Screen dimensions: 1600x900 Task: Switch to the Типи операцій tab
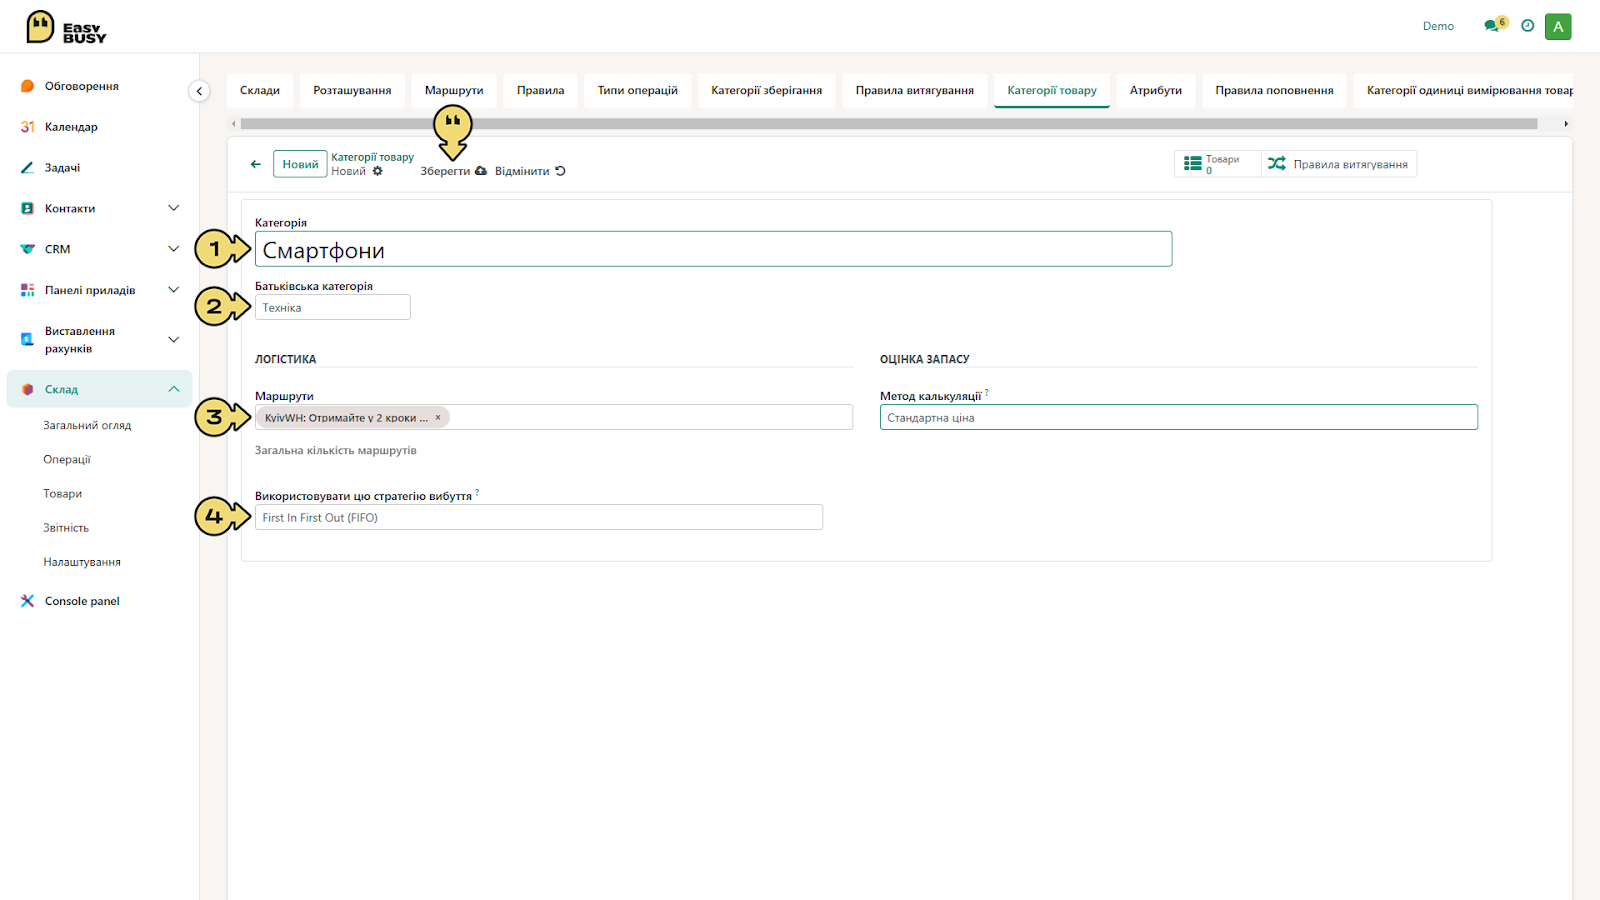(638, 90)
